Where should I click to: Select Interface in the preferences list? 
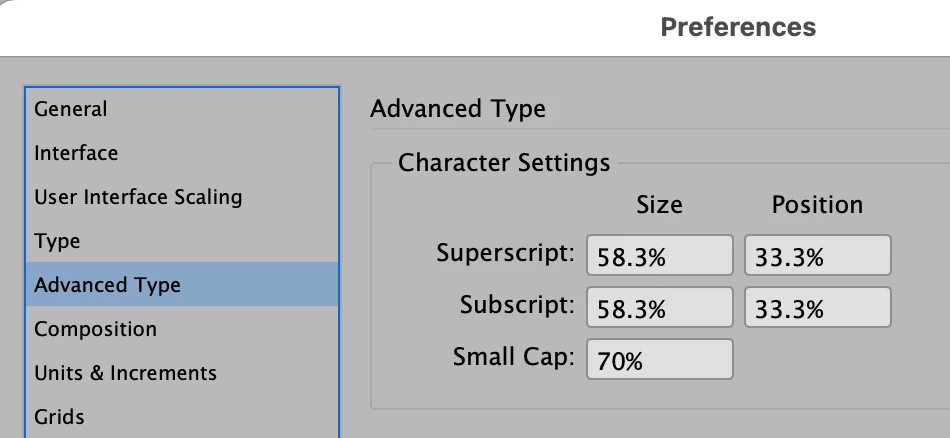point(182,153)
